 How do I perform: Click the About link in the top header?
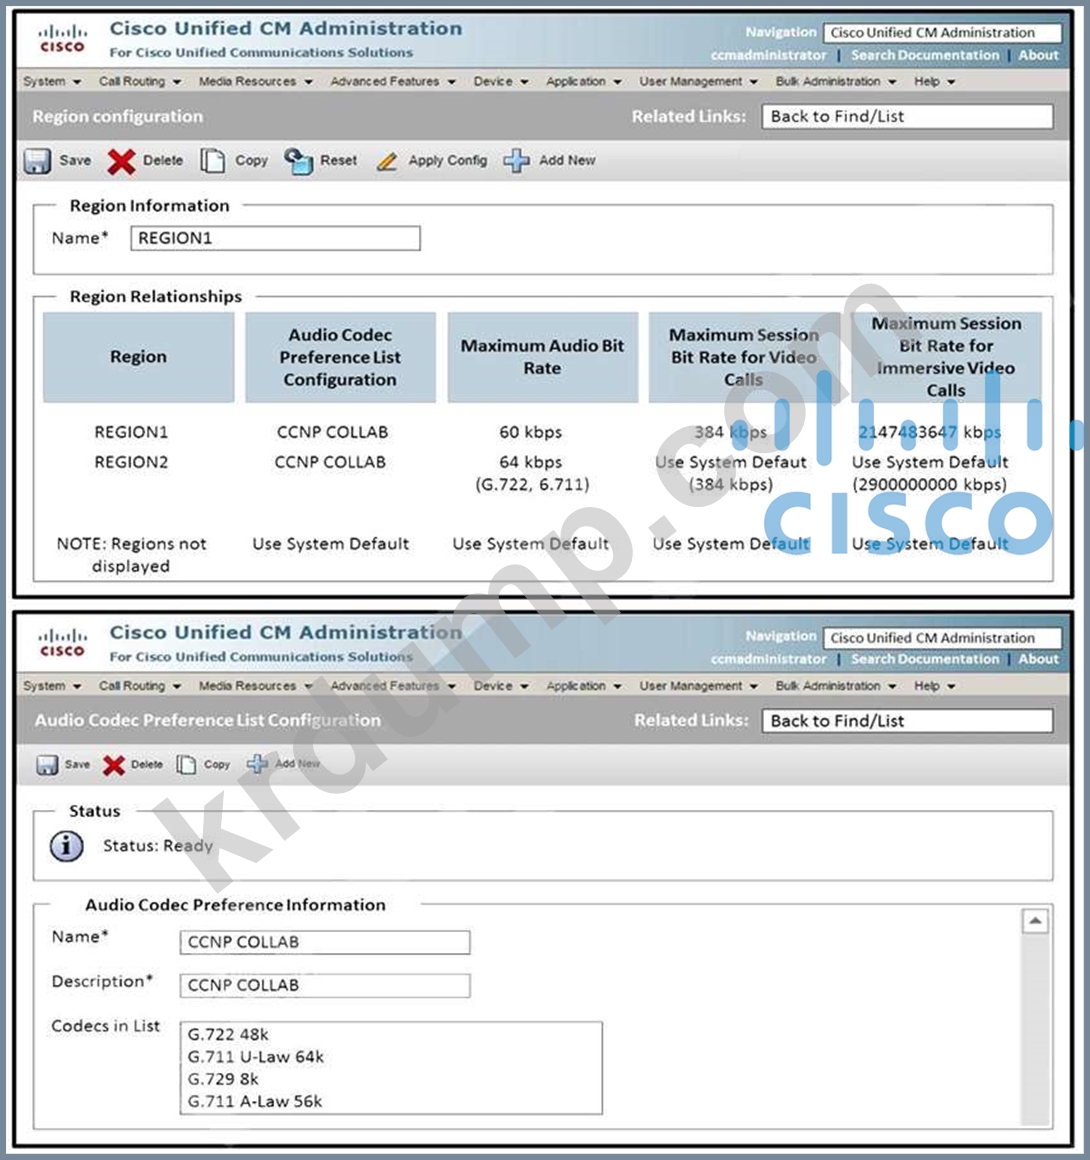[1038, 56]
